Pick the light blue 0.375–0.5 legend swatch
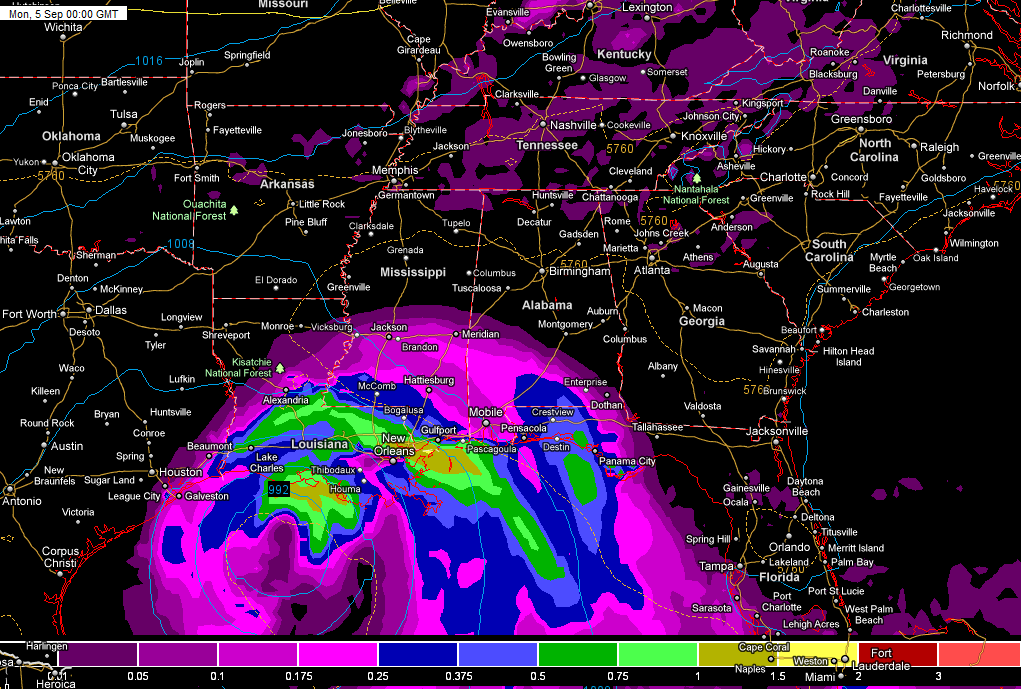The image size is (1021, 689). pyautogui.click(x=498, y=654)
